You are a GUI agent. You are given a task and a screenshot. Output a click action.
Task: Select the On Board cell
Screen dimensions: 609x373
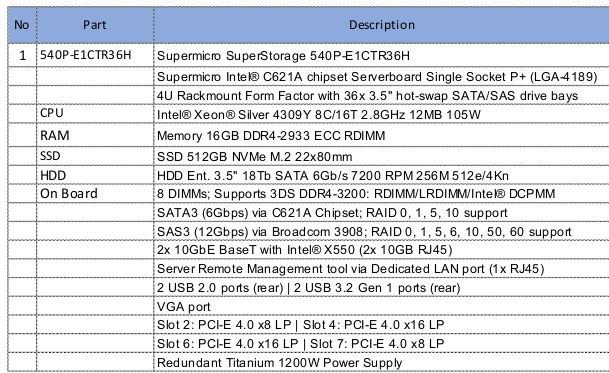pyautogui.click(x=95, y=193)
